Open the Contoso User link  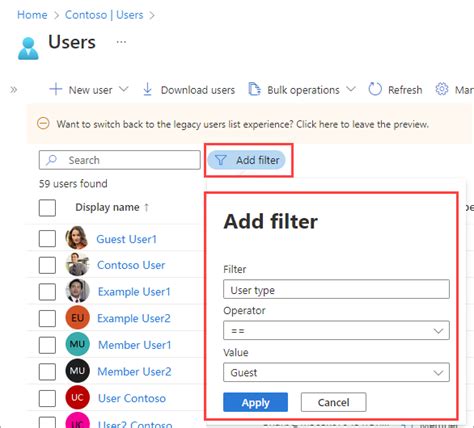pos(131,265)
